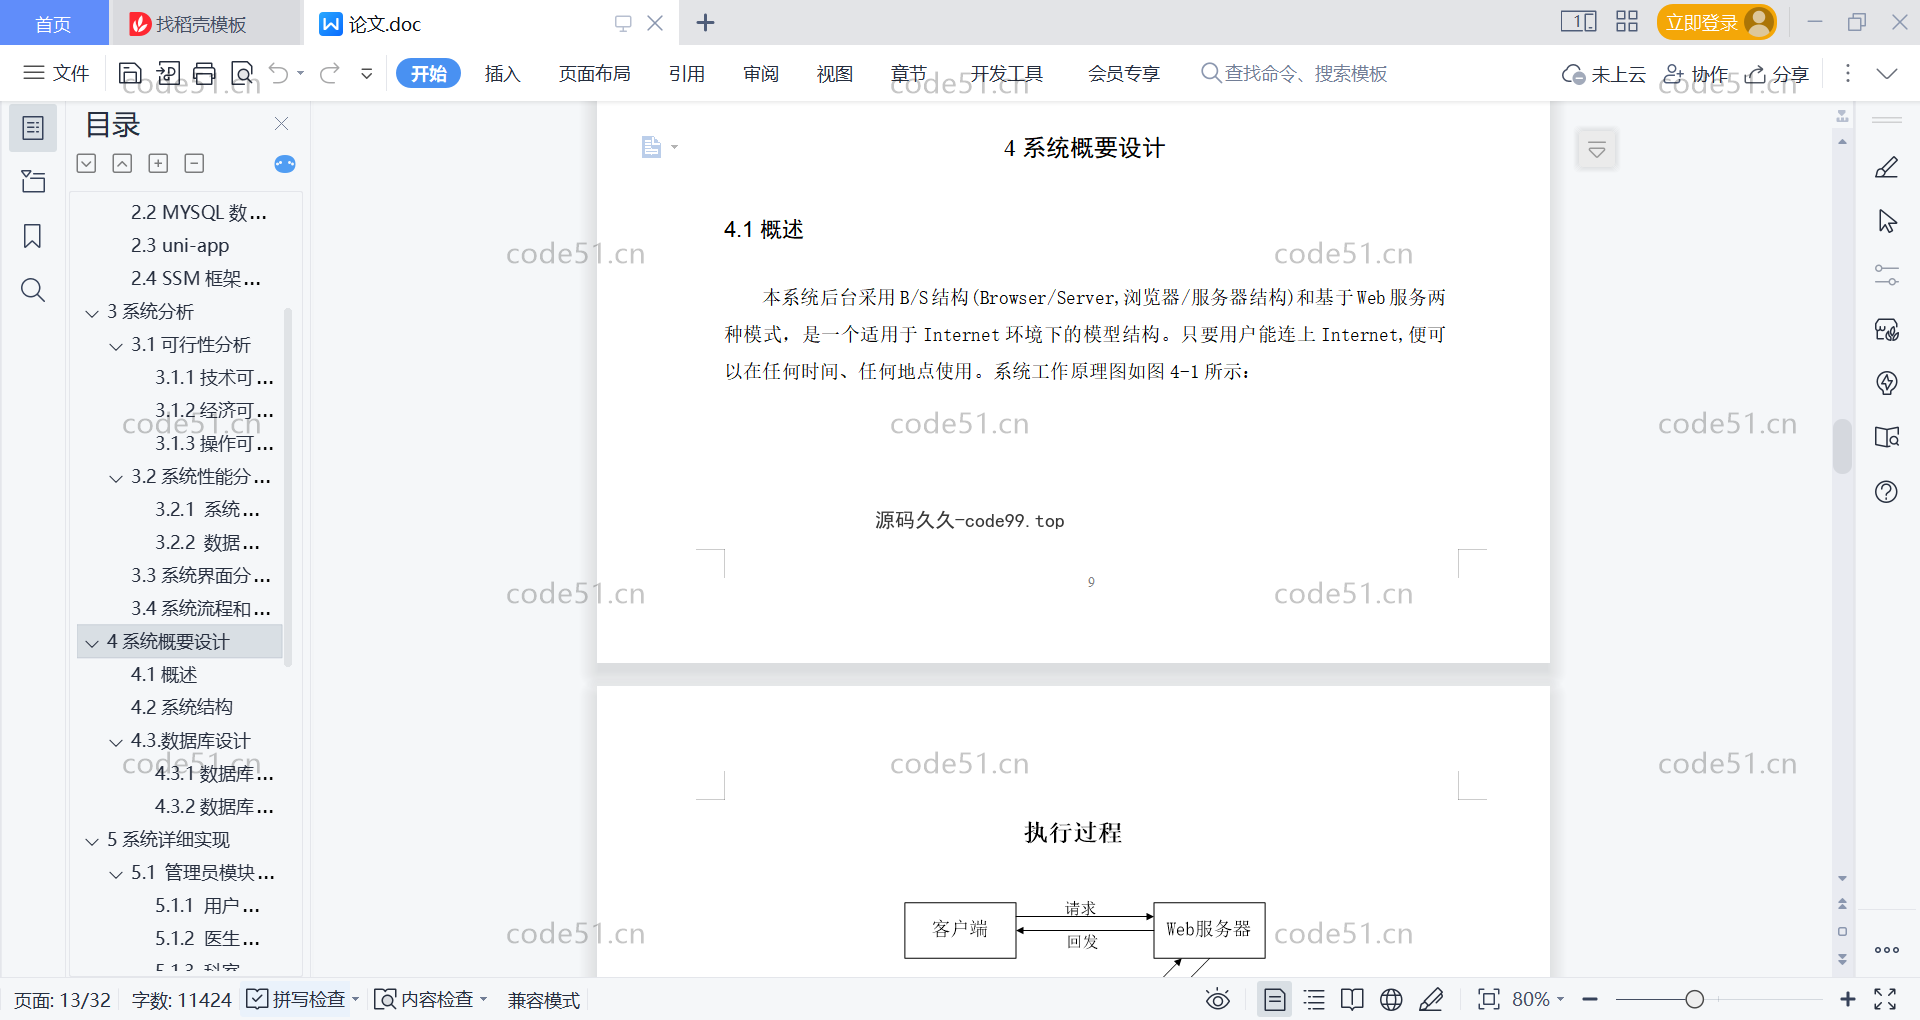Image resolution: width=1920 pixels, height=1020 pixels.
Task: Close the 论文.doc tab
Action: (x=655, y=23)
